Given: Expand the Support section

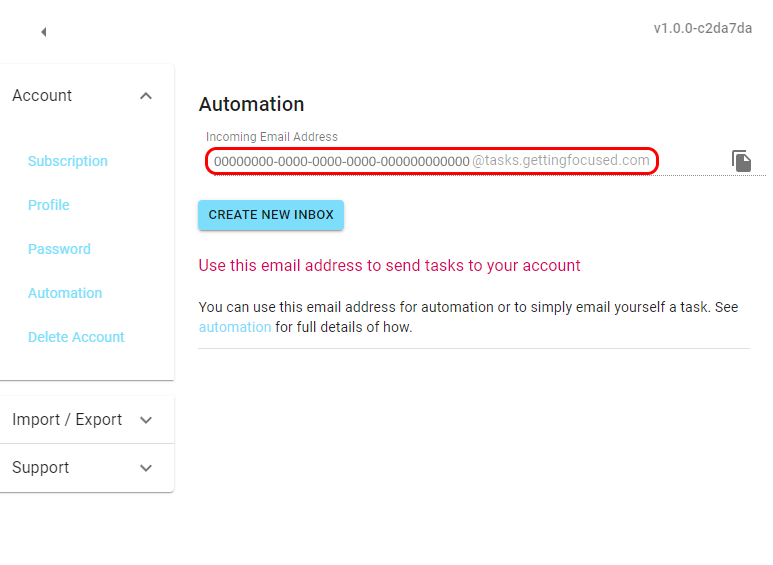Looking at the screenshot, I should click(x=146, y=467).
